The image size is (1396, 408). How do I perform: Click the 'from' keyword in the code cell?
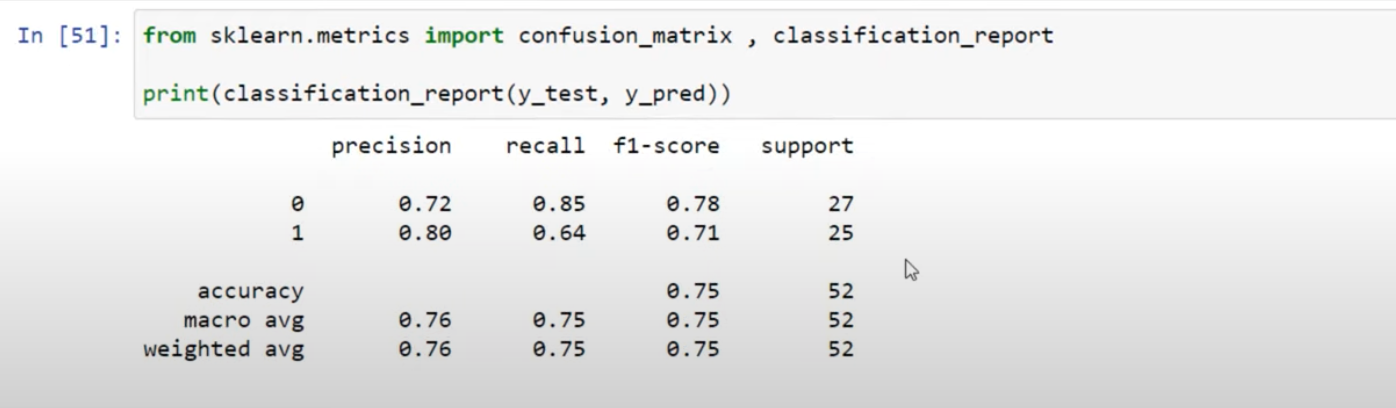169,36
